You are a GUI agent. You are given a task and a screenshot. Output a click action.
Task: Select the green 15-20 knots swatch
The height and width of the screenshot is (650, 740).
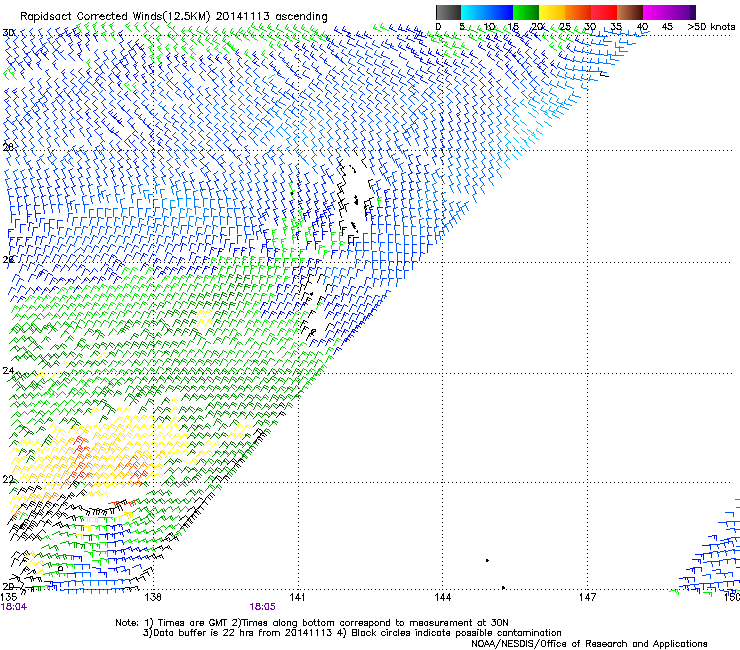[x=526, y=12]
